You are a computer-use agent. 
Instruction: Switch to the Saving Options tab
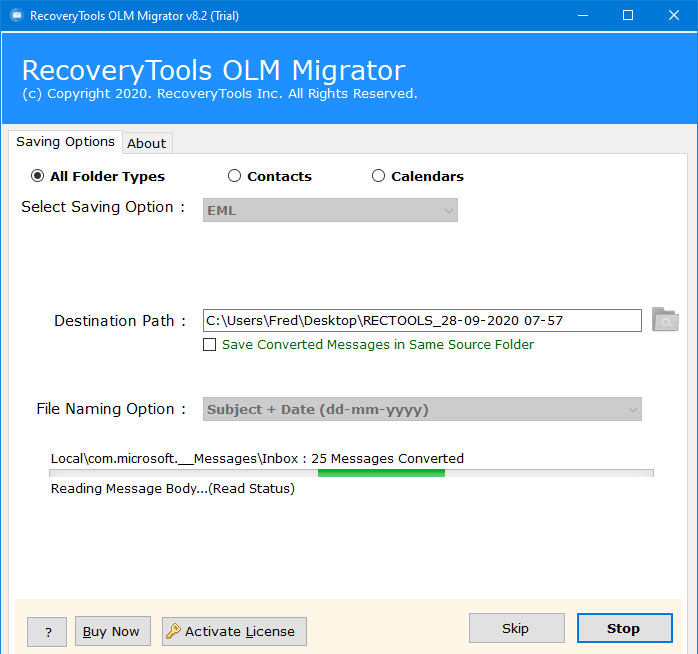coord(65,142)
